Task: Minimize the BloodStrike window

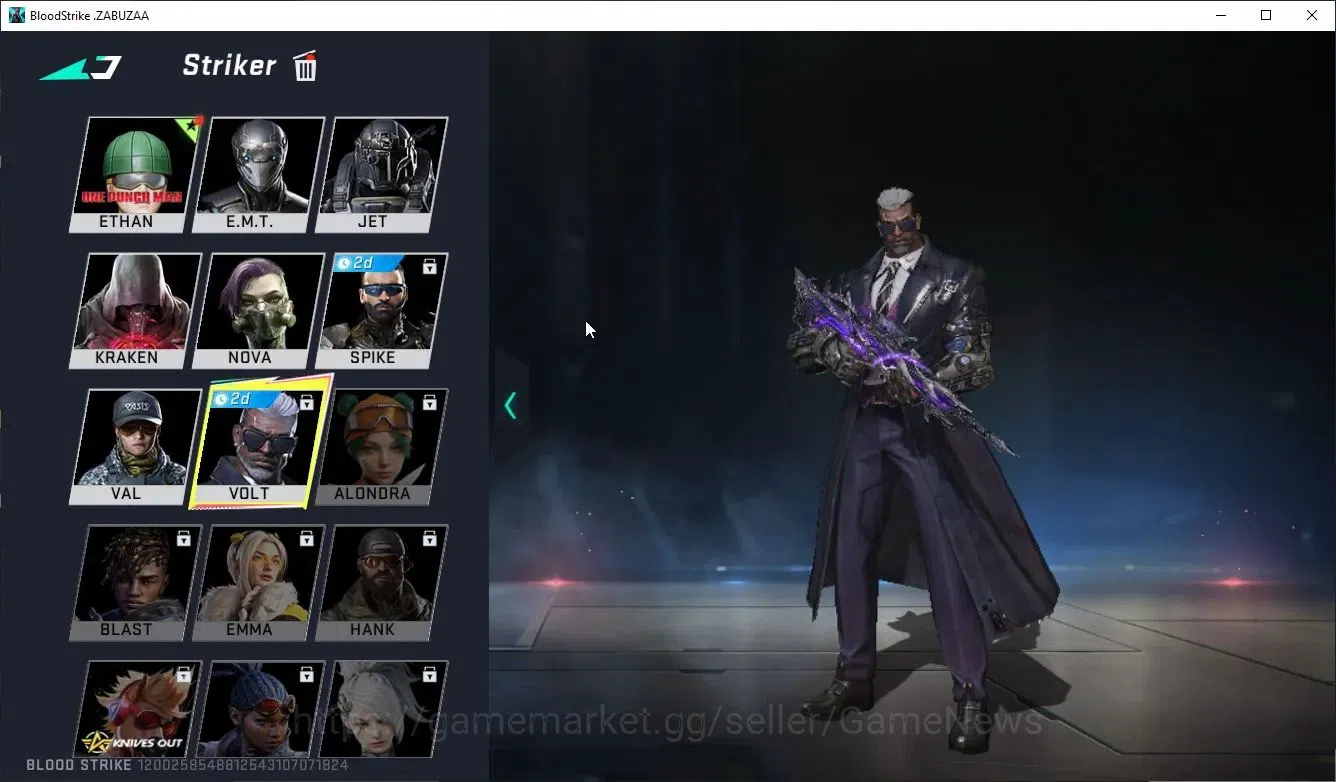Action: coord(1221,15)
